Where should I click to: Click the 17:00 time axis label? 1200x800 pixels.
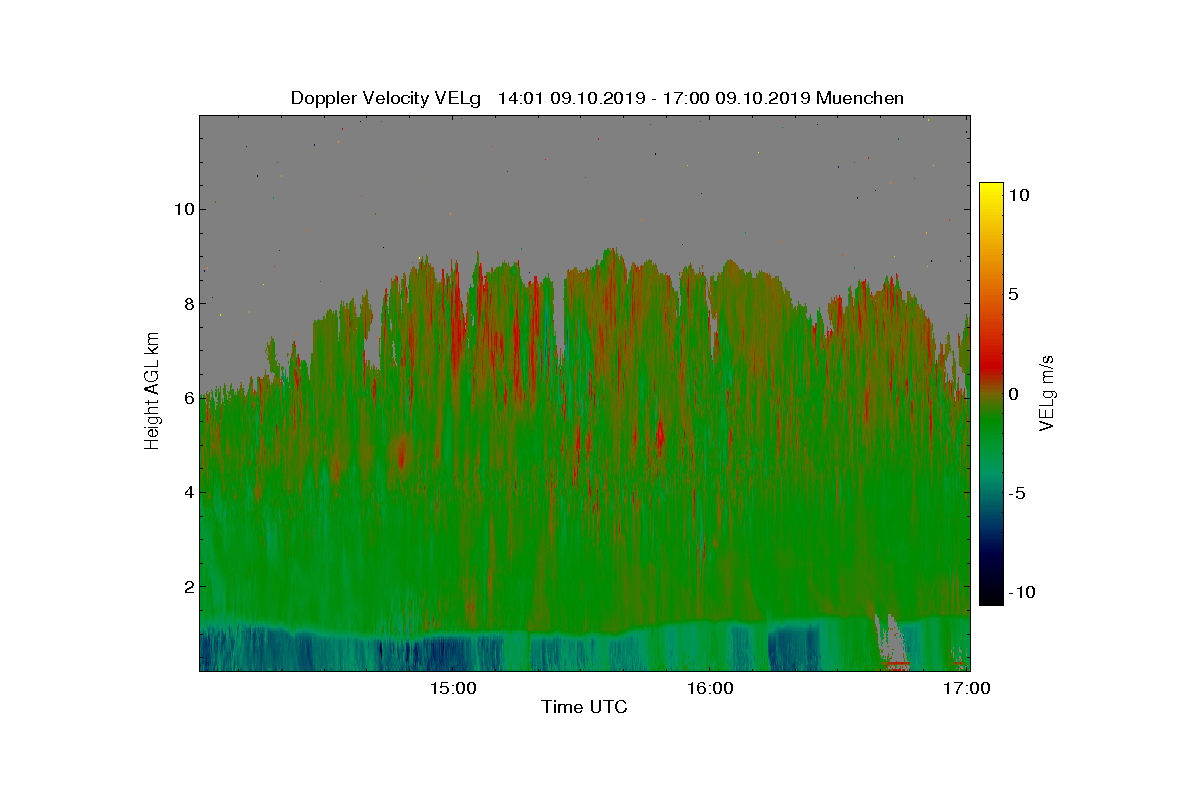[x=968, y=689]
